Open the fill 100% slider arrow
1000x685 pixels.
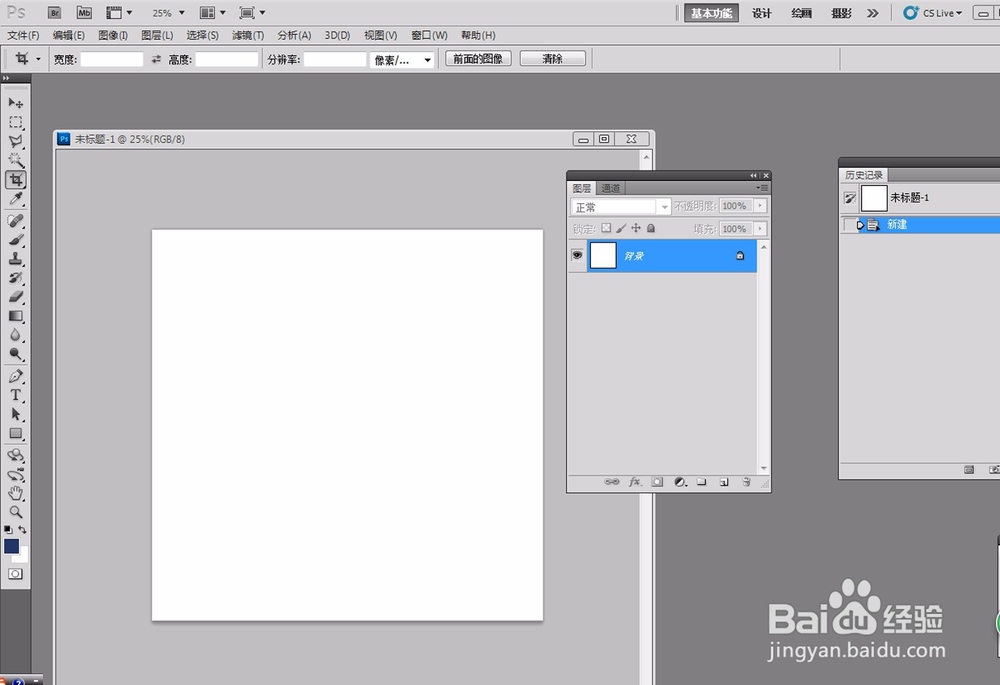[x=760, y=228]
